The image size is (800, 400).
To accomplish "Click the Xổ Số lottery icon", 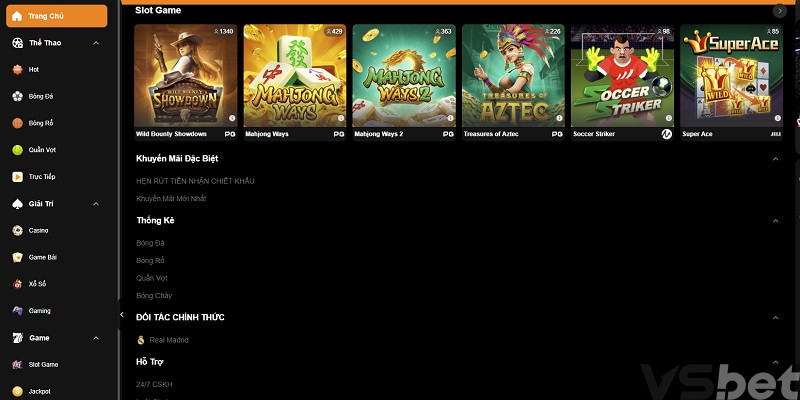I will click(x=17, y=284).
